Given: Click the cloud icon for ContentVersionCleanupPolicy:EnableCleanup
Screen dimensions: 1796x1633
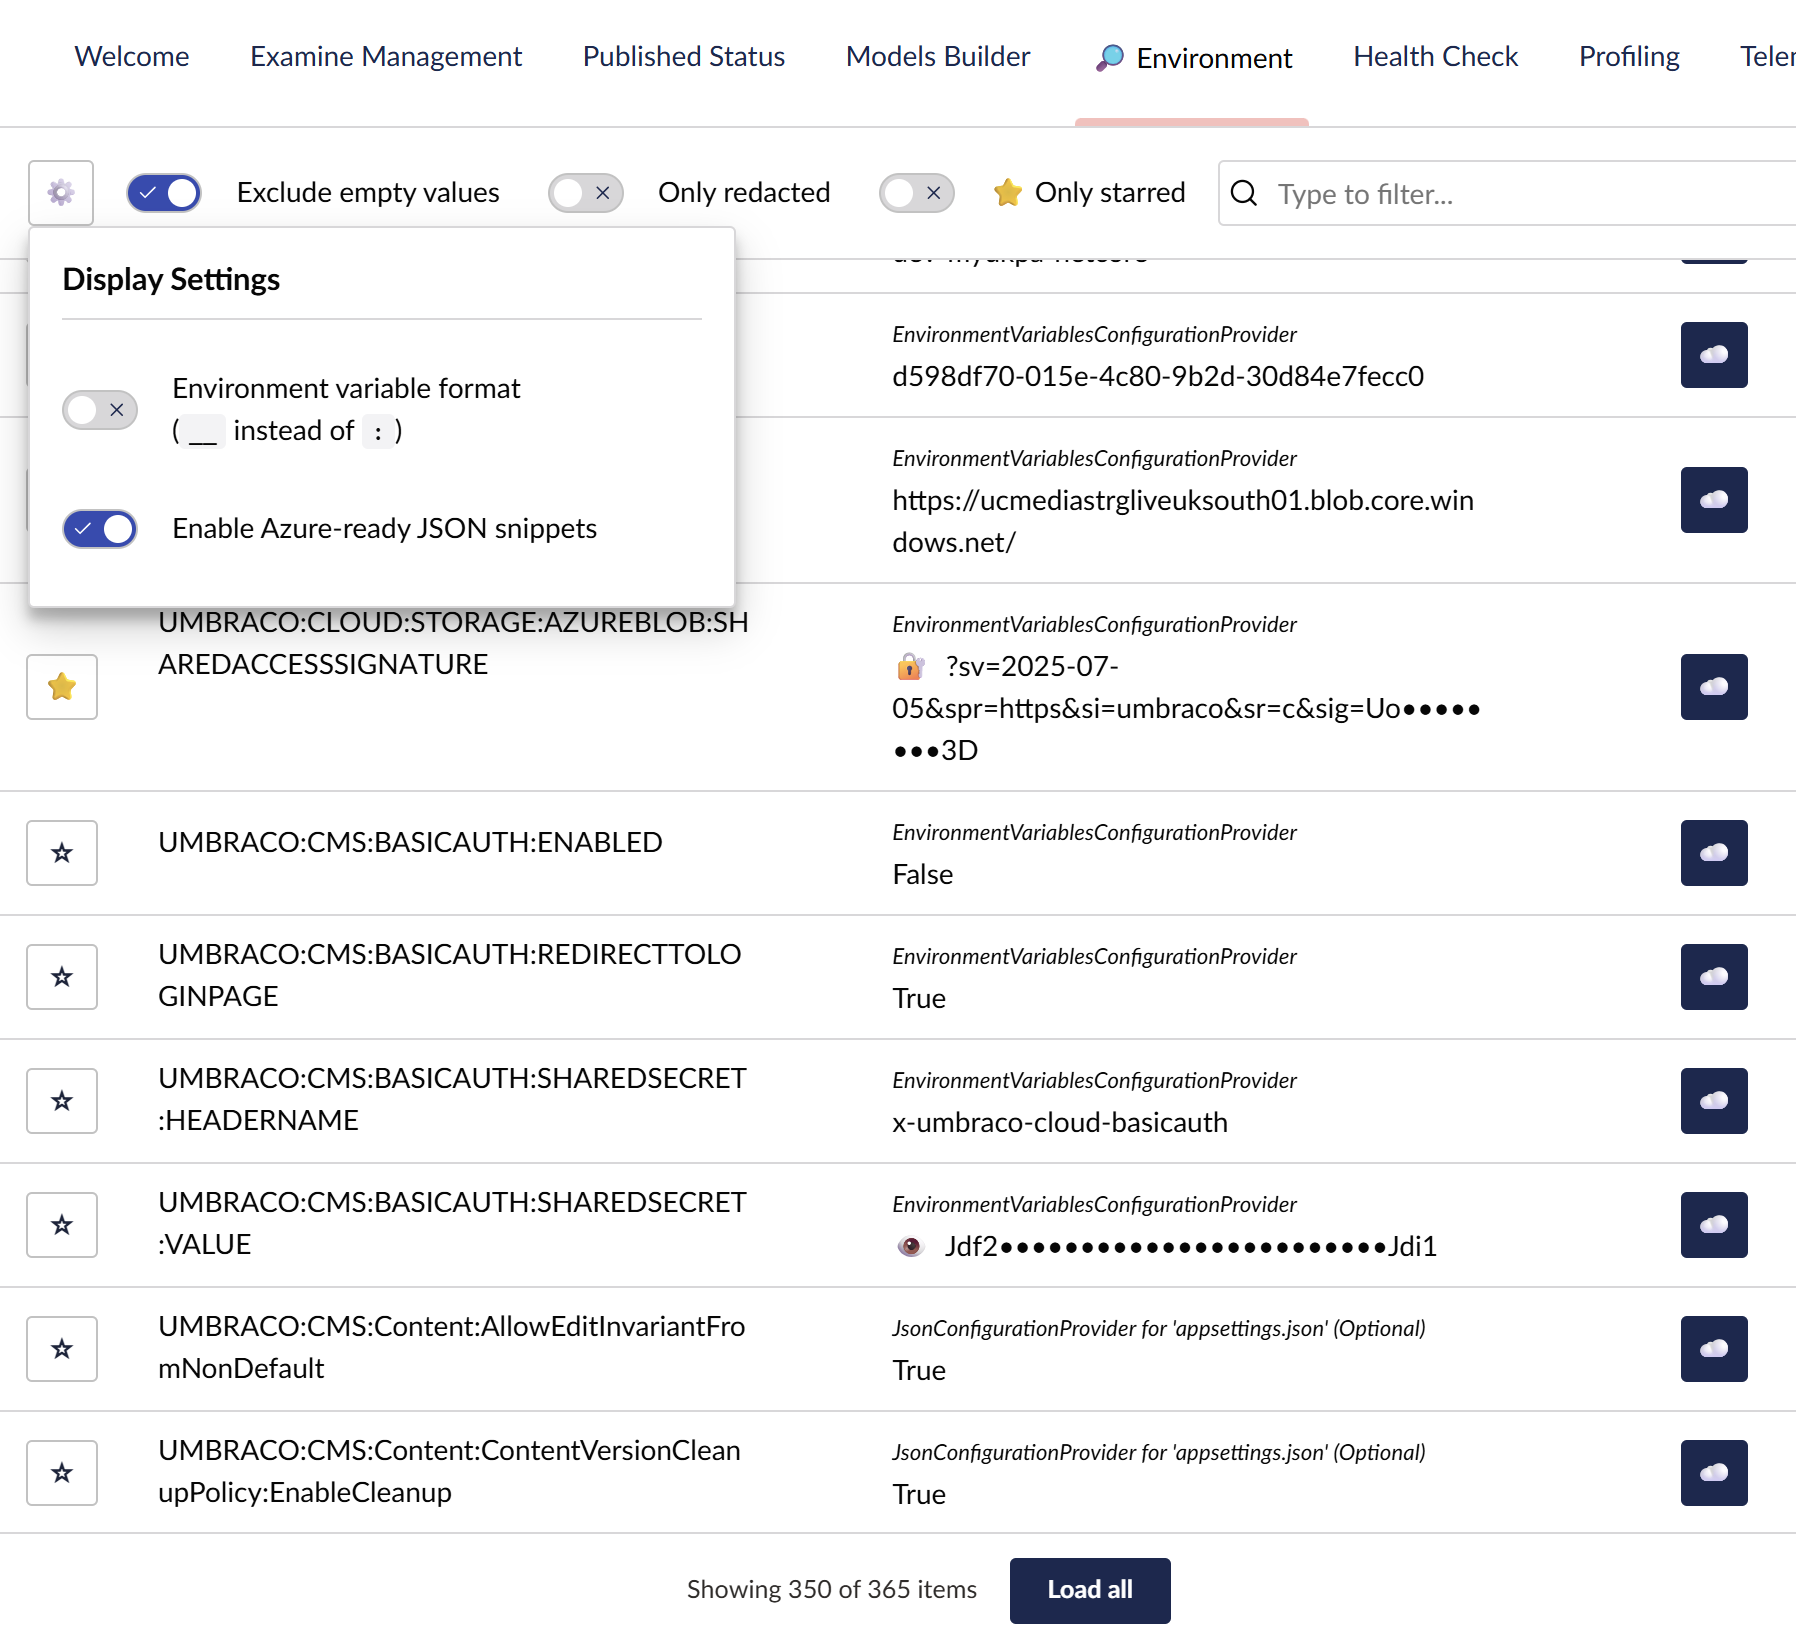Looking at the screenshot, I should (x=1713, y=1472).
